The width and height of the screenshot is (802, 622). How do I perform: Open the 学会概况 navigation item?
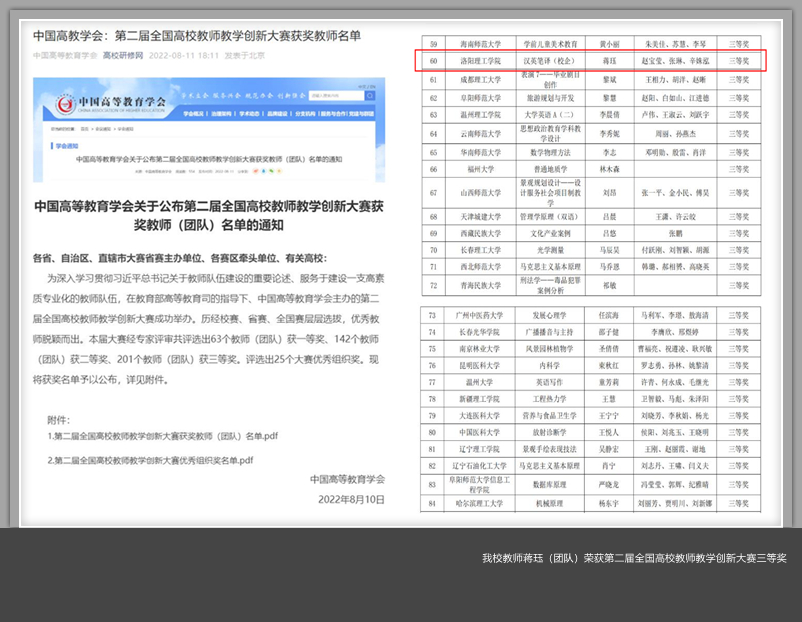(x=194, y=114)
